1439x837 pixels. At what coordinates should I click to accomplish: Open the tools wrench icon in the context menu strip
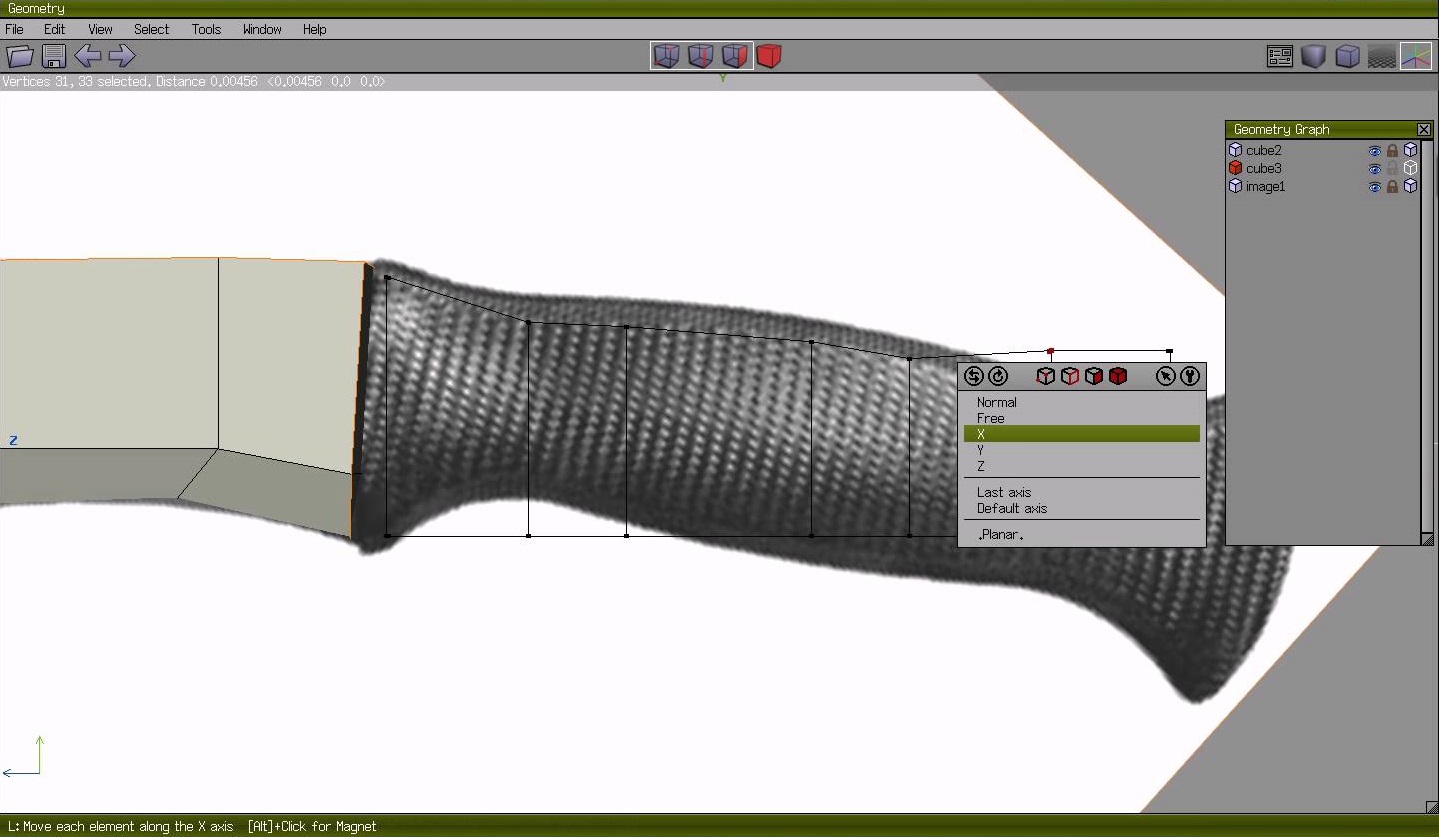pos(1190,376)
